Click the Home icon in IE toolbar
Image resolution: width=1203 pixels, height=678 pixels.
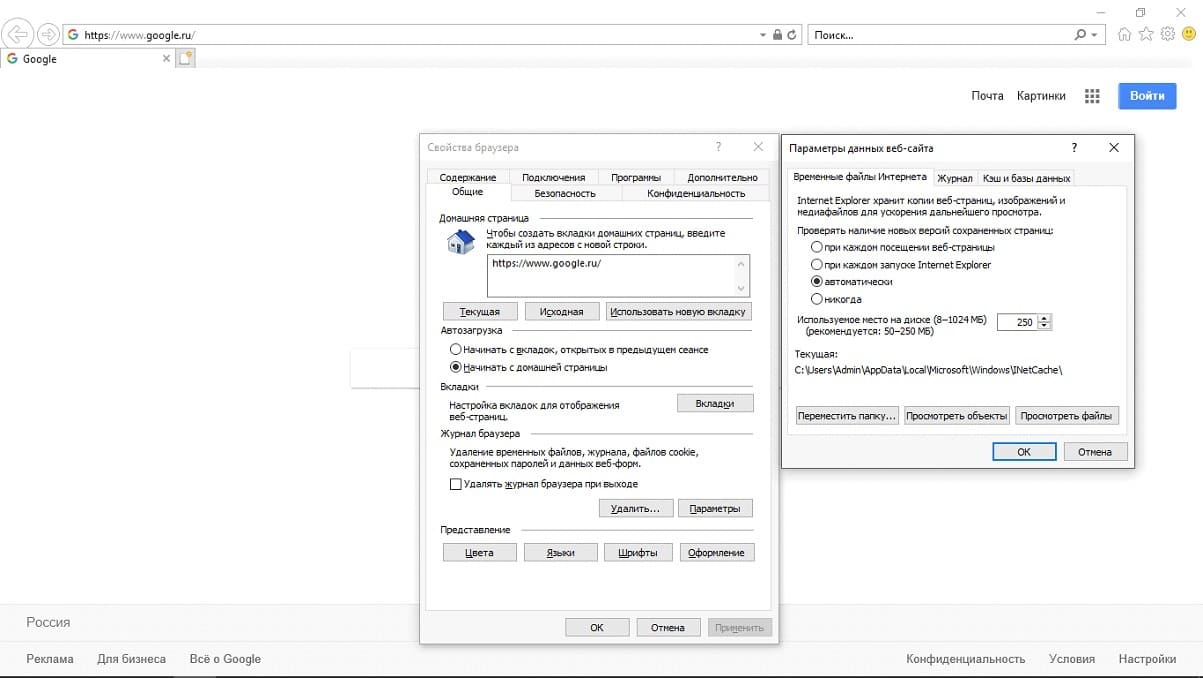(1125, 35)
